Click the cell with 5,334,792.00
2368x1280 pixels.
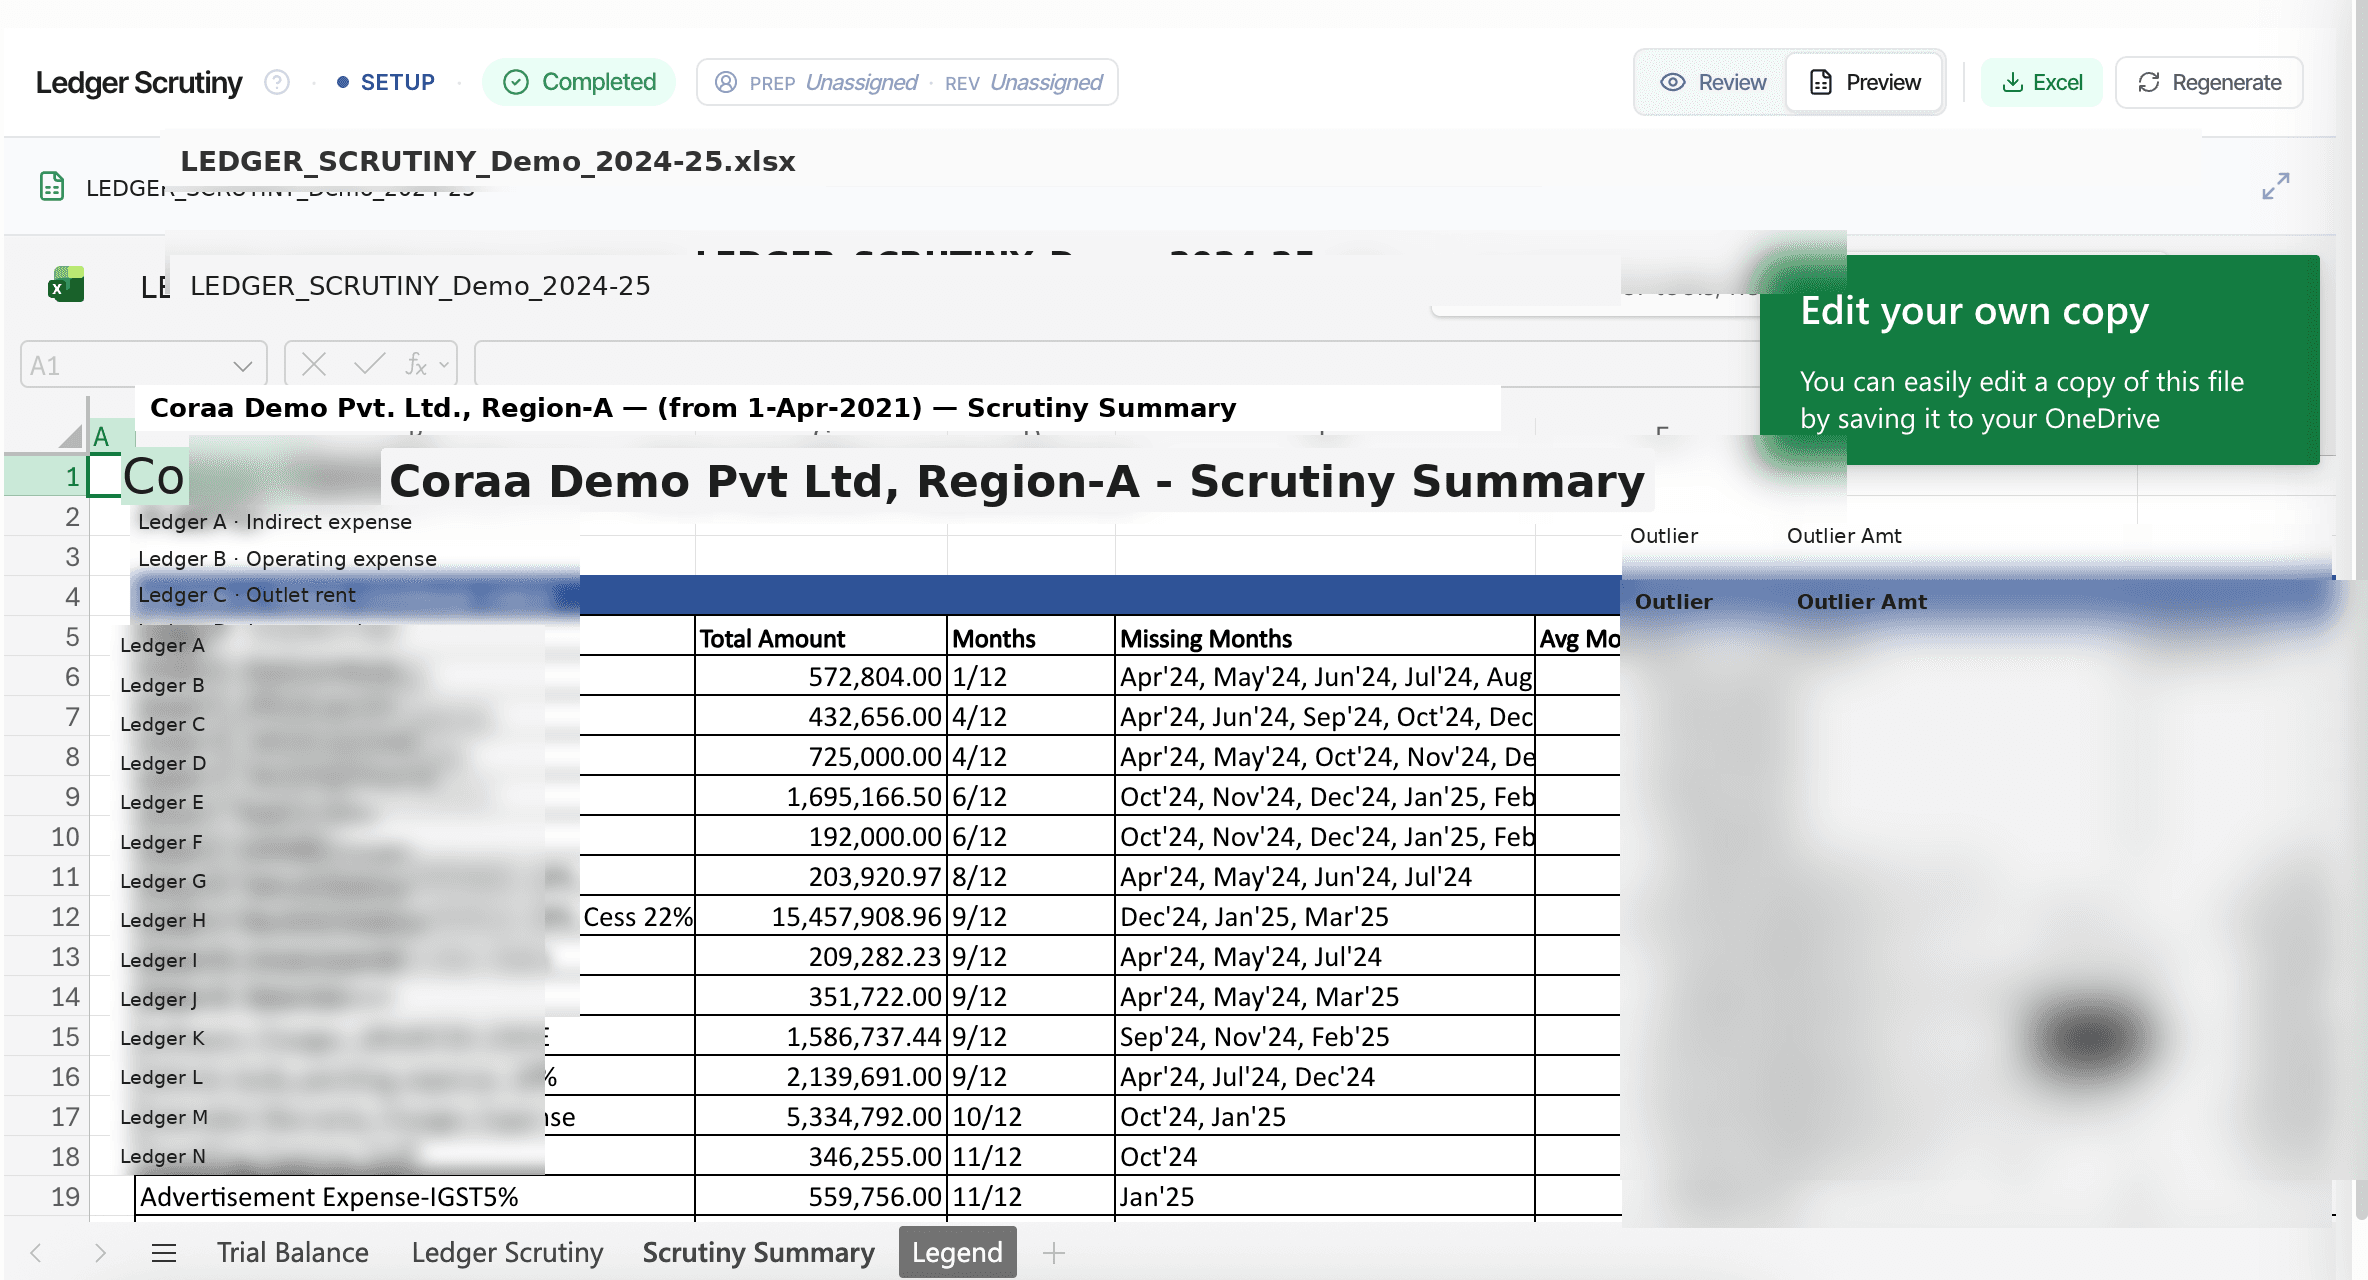coord(821,1117)
